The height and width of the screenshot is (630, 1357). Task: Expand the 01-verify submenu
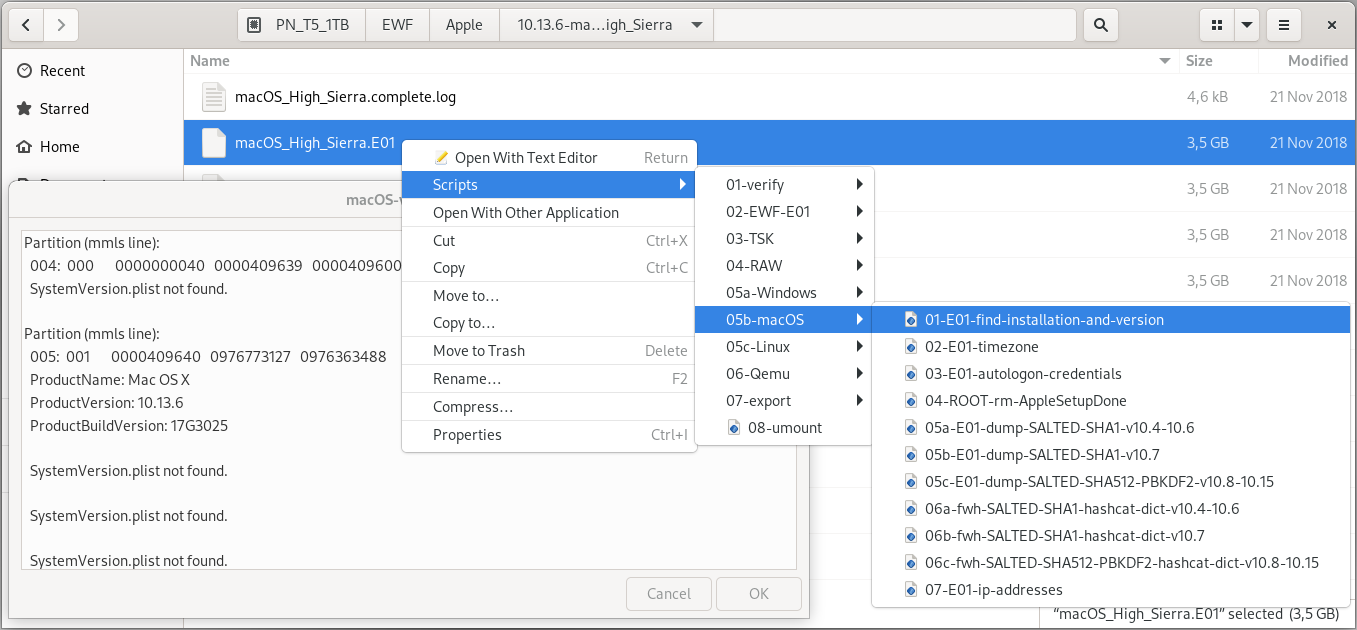785,185
